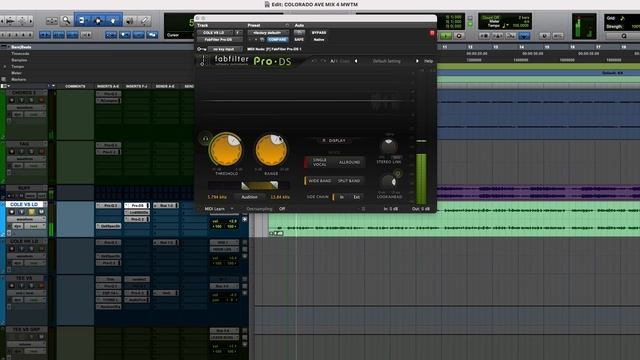Click the Pro-DS redo arrow
Image resolution: width=640 pixels, height=360 pixels.
tap(323, 61)
